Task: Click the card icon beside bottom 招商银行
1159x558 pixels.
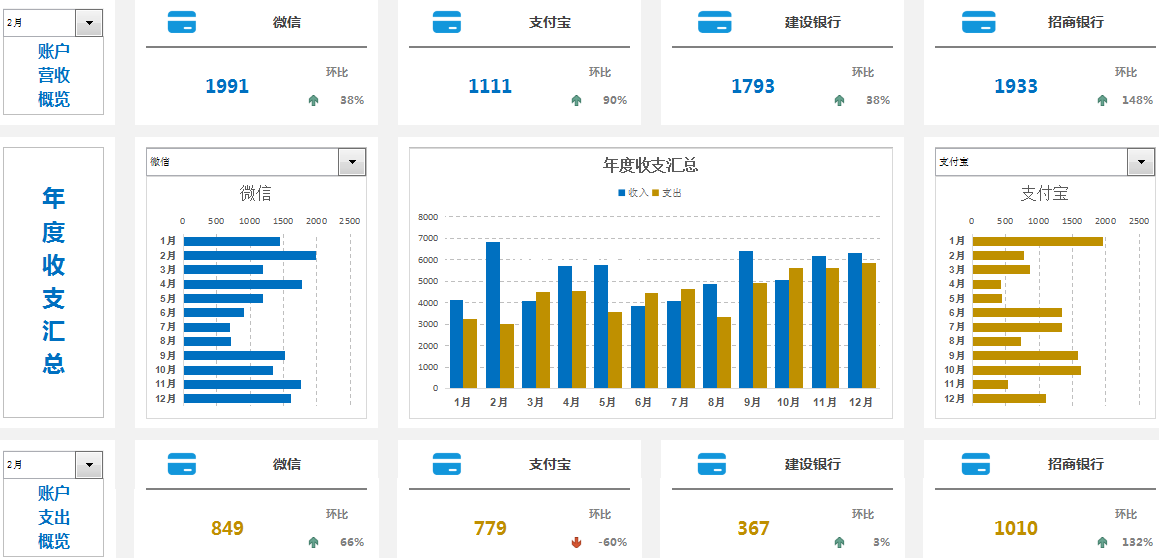Action: tap(975, 464)
